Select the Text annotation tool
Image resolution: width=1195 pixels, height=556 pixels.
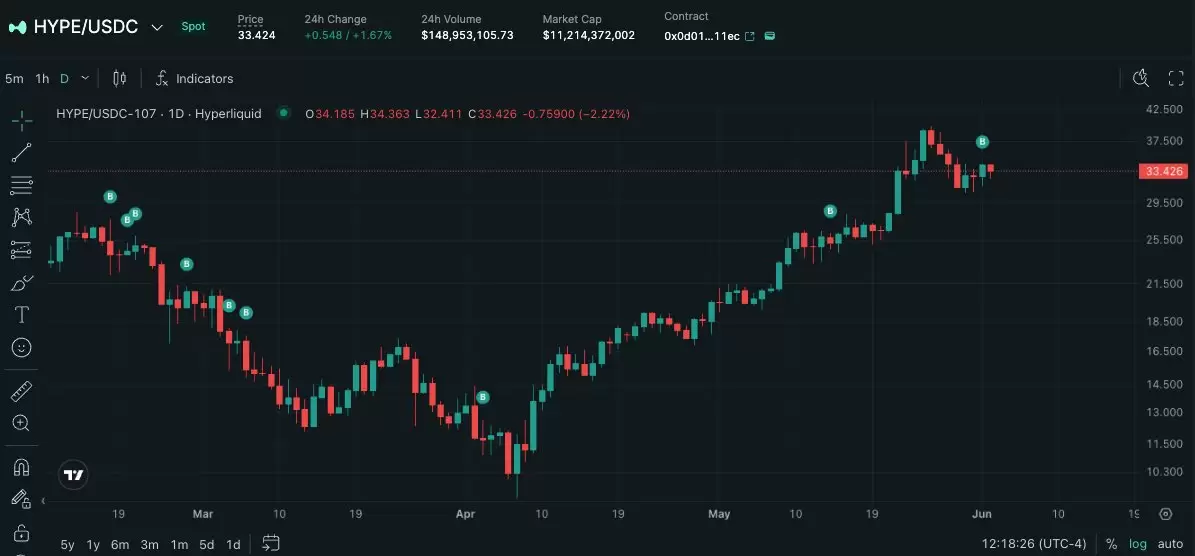[x=21, y=315]
